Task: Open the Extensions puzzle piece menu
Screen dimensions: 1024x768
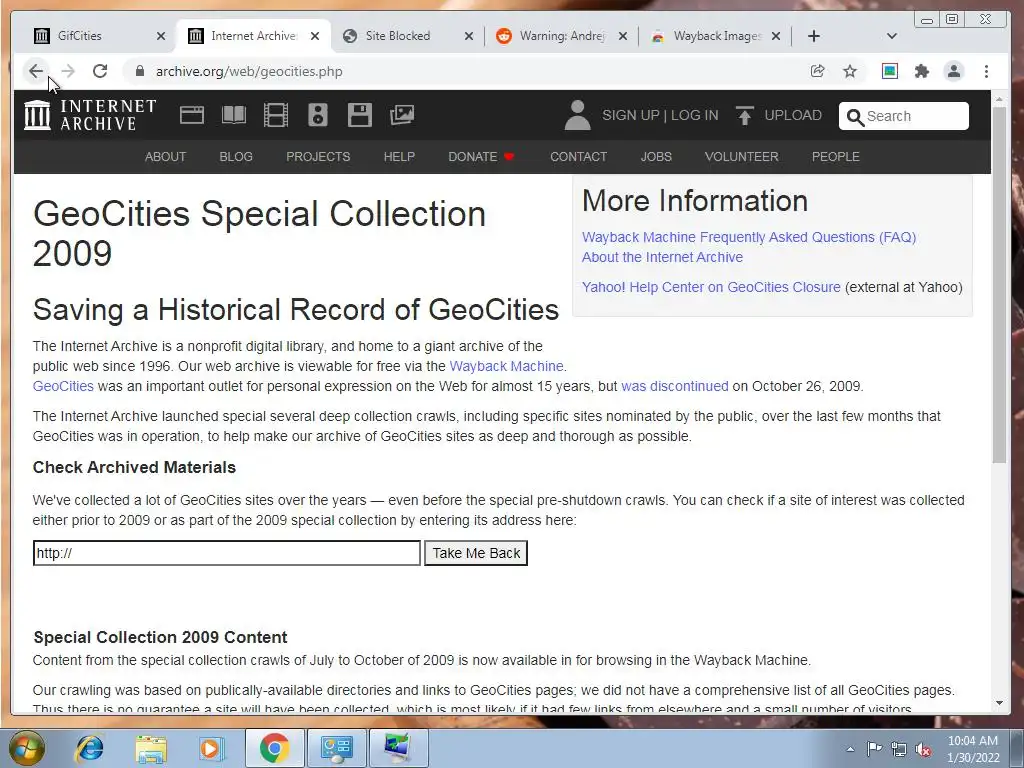Action: tap(921, 71)
